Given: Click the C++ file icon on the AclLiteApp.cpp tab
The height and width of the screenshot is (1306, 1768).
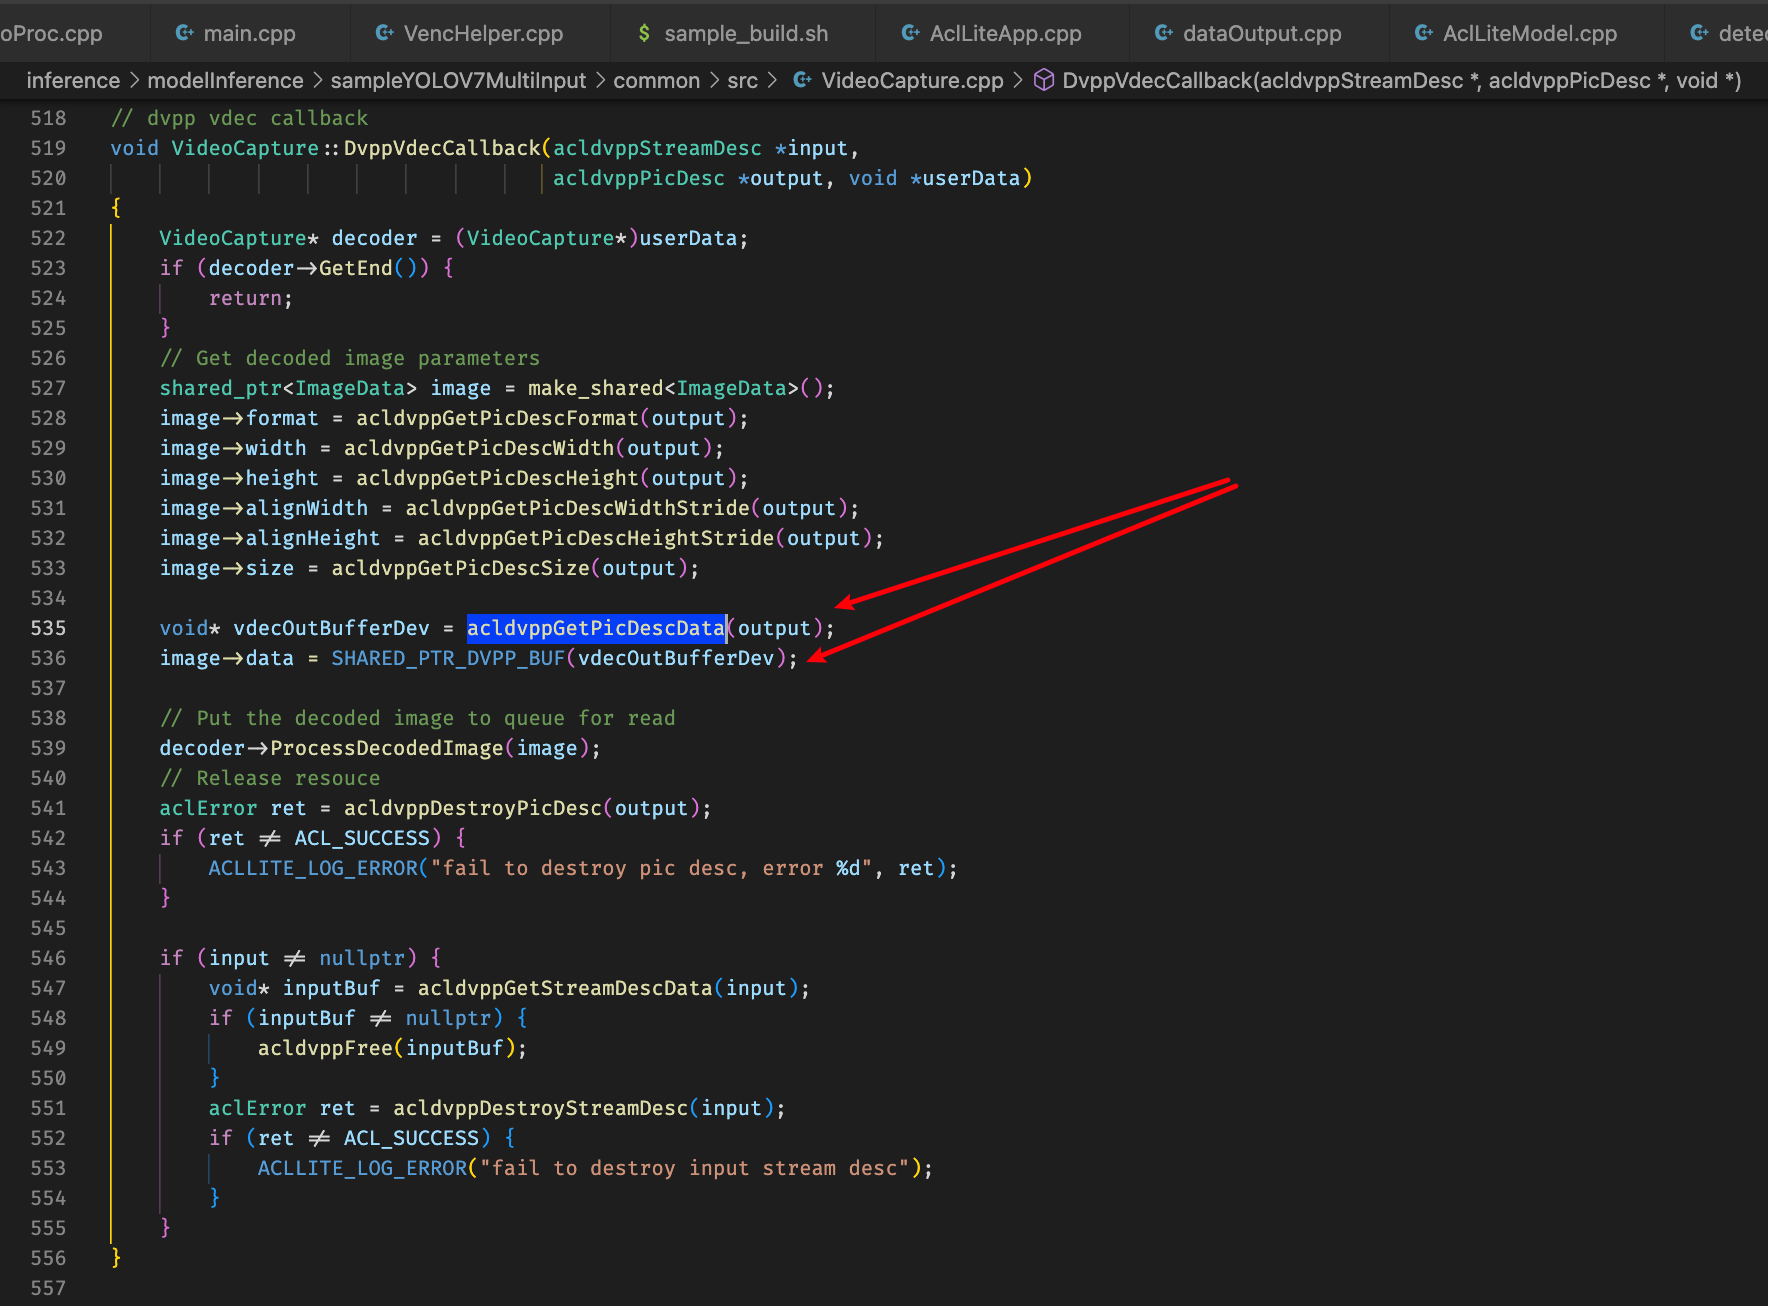Looking at the screenshot, I should (910, 33).
